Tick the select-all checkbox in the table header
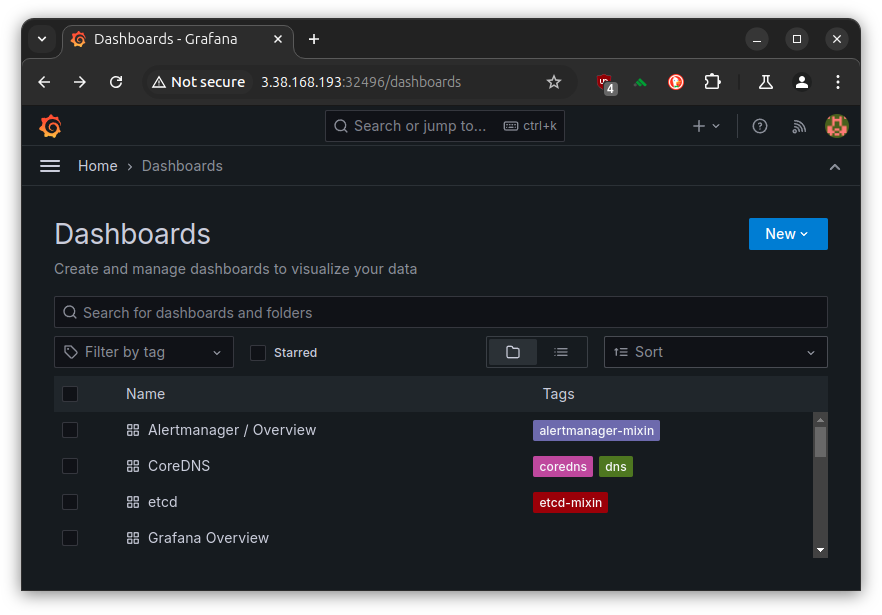 click(70, 394)
